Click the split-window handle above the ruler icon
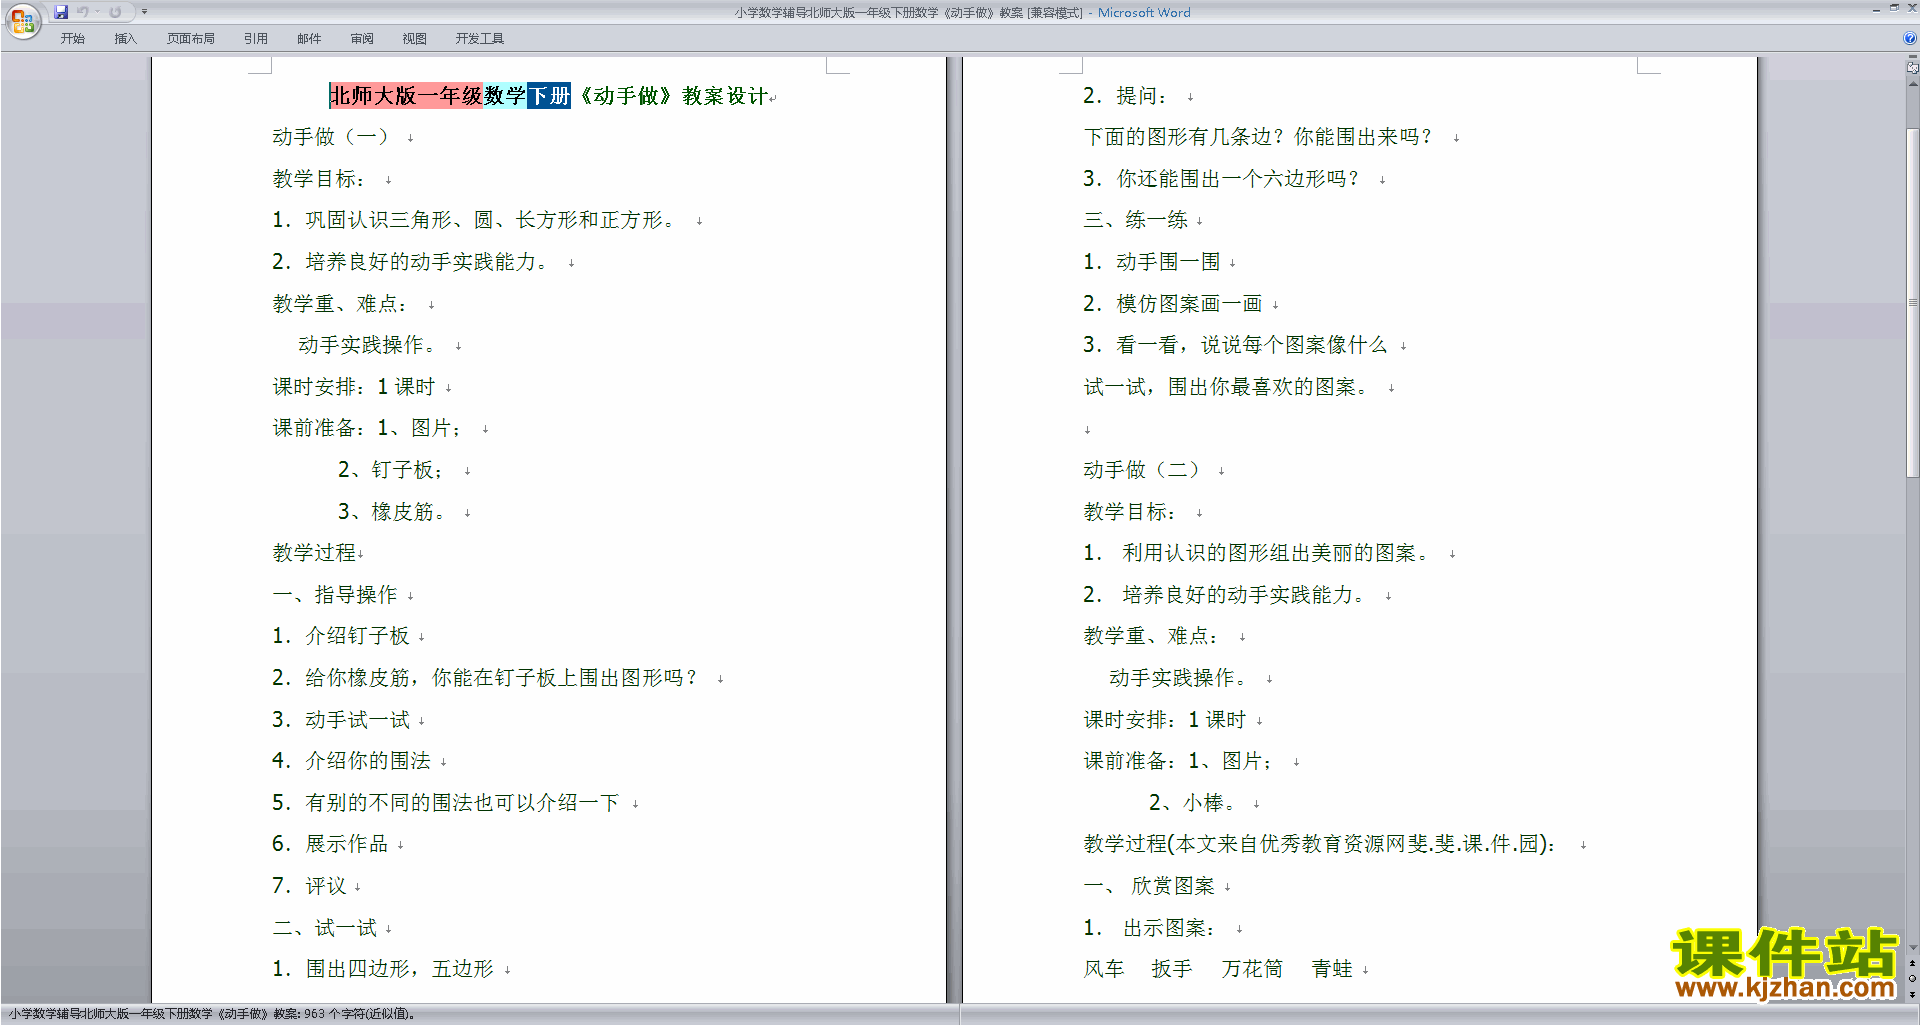The width and height of the screenshot is (1920, 1025). coord(1913,57)
